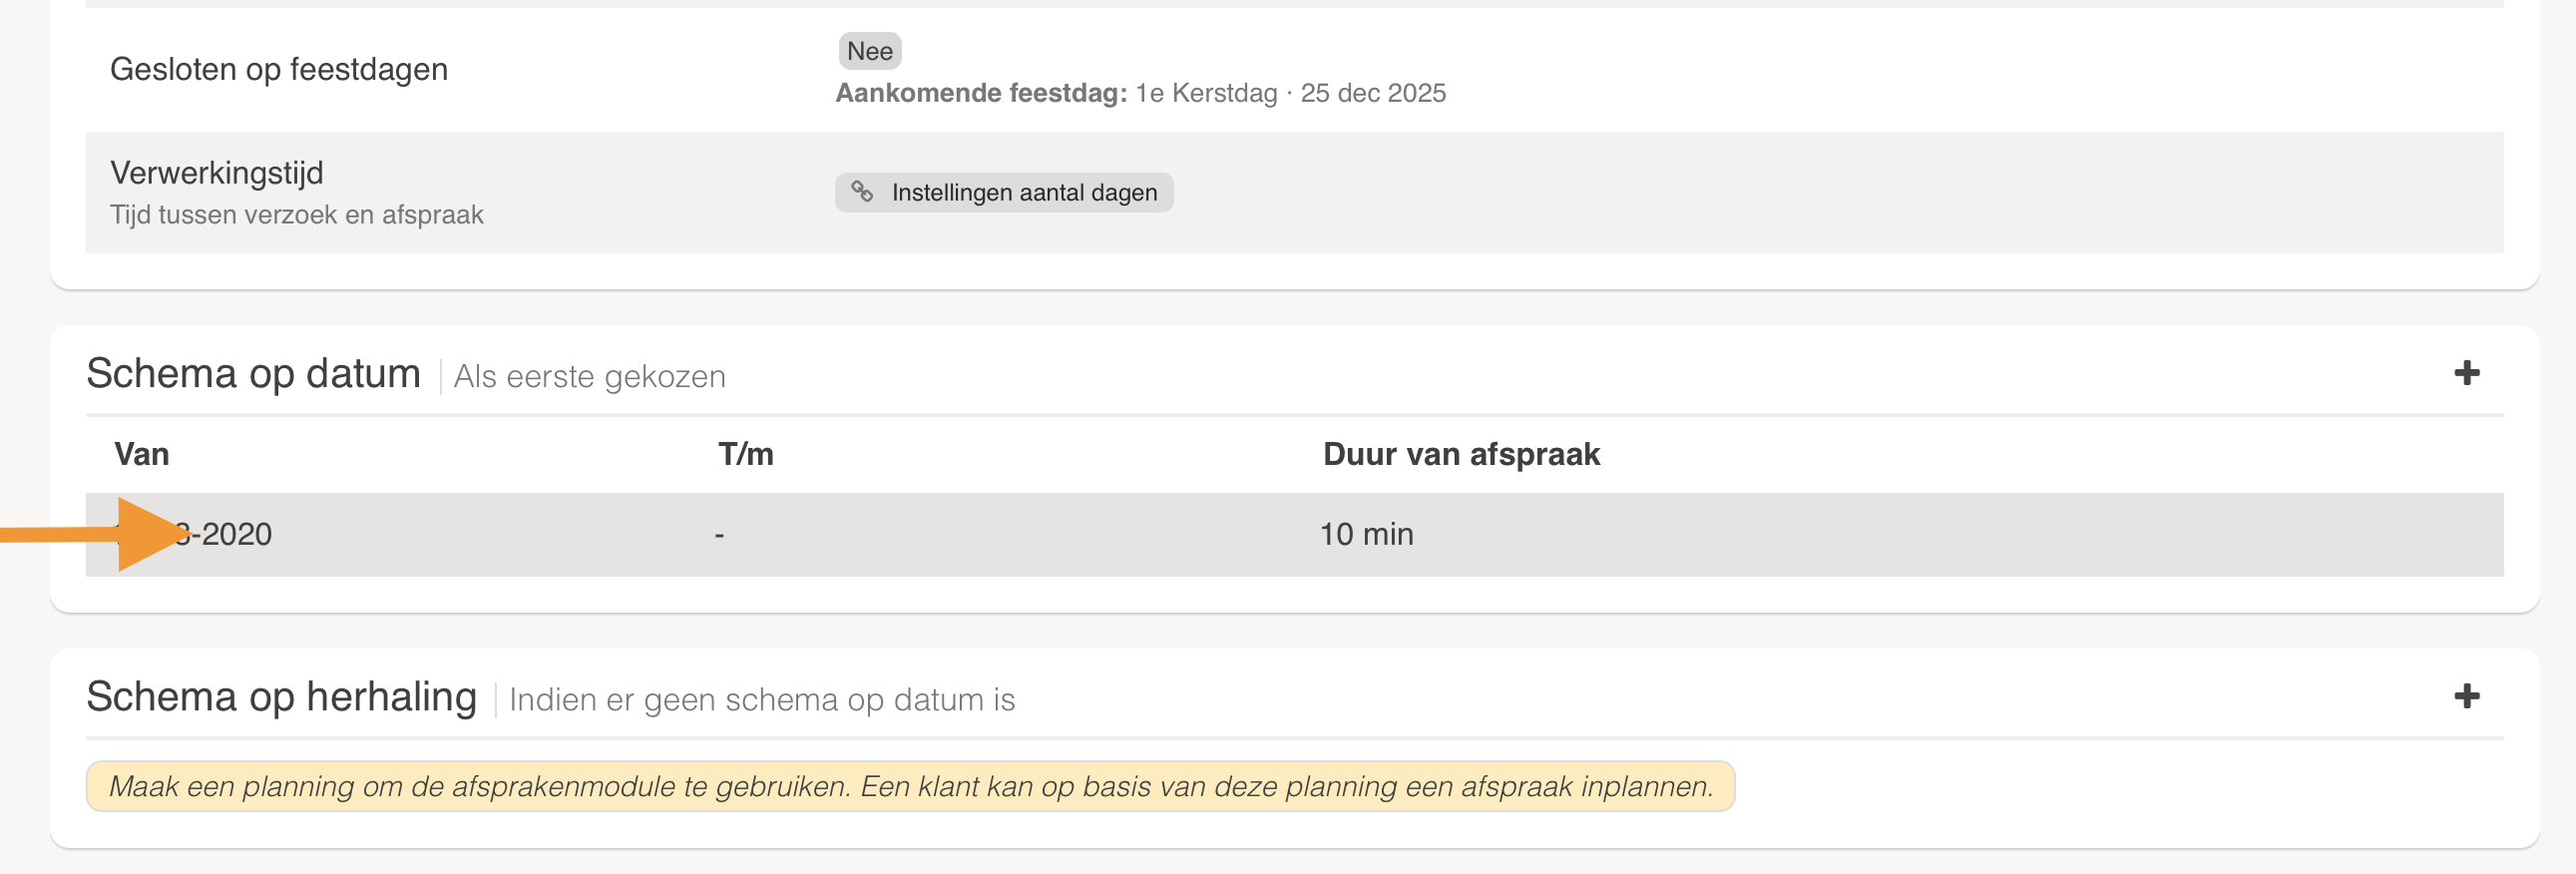The height and width of the screenshot is (874, 2576).
Task: Click the yellow planning notice banner
Action: 910,786
